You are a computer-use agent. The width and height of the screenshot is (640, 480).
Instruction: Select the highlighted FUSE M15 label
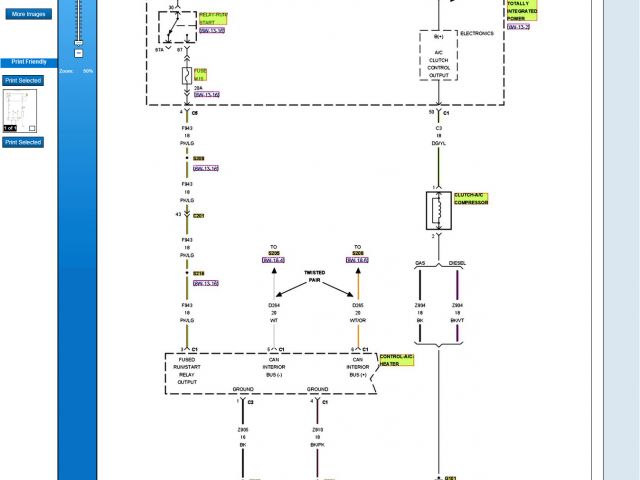pyautogui.click(x=200, y=73)
